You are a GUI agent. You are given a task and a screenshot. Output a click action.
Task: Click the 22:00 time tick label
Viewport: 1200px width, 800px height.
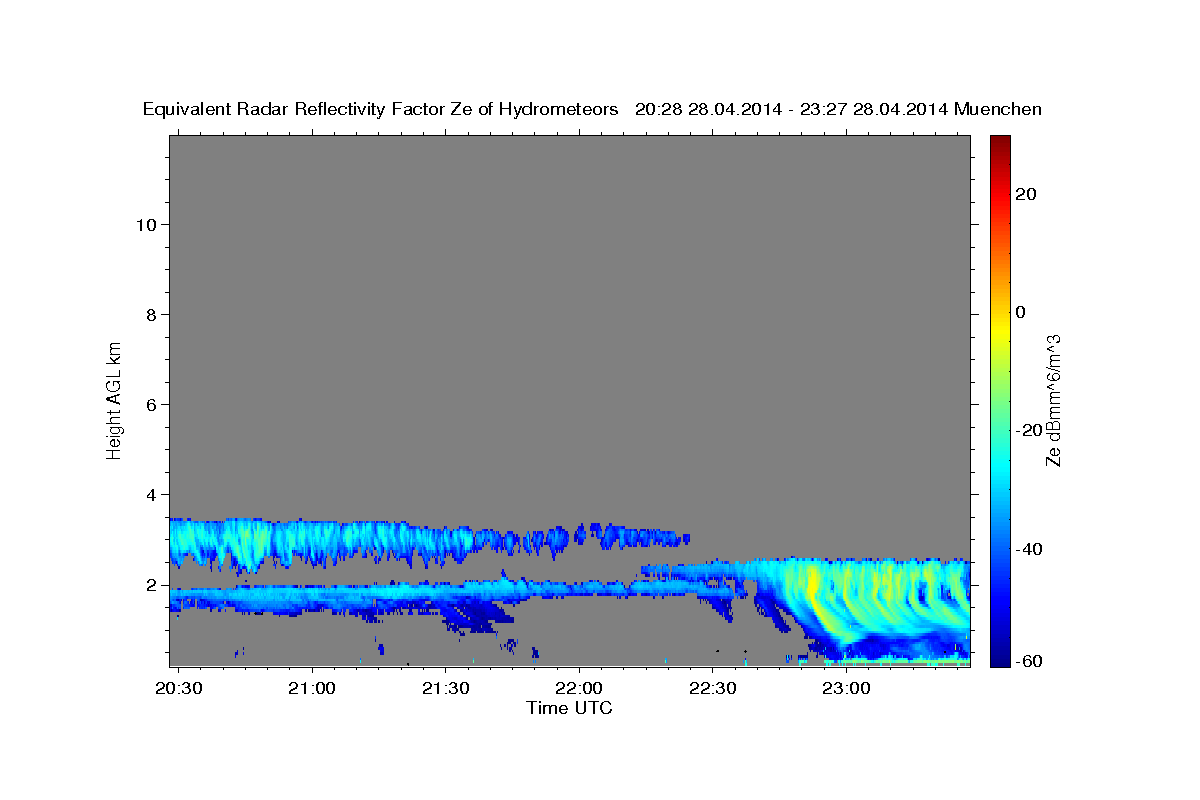(x=579, y=688)
